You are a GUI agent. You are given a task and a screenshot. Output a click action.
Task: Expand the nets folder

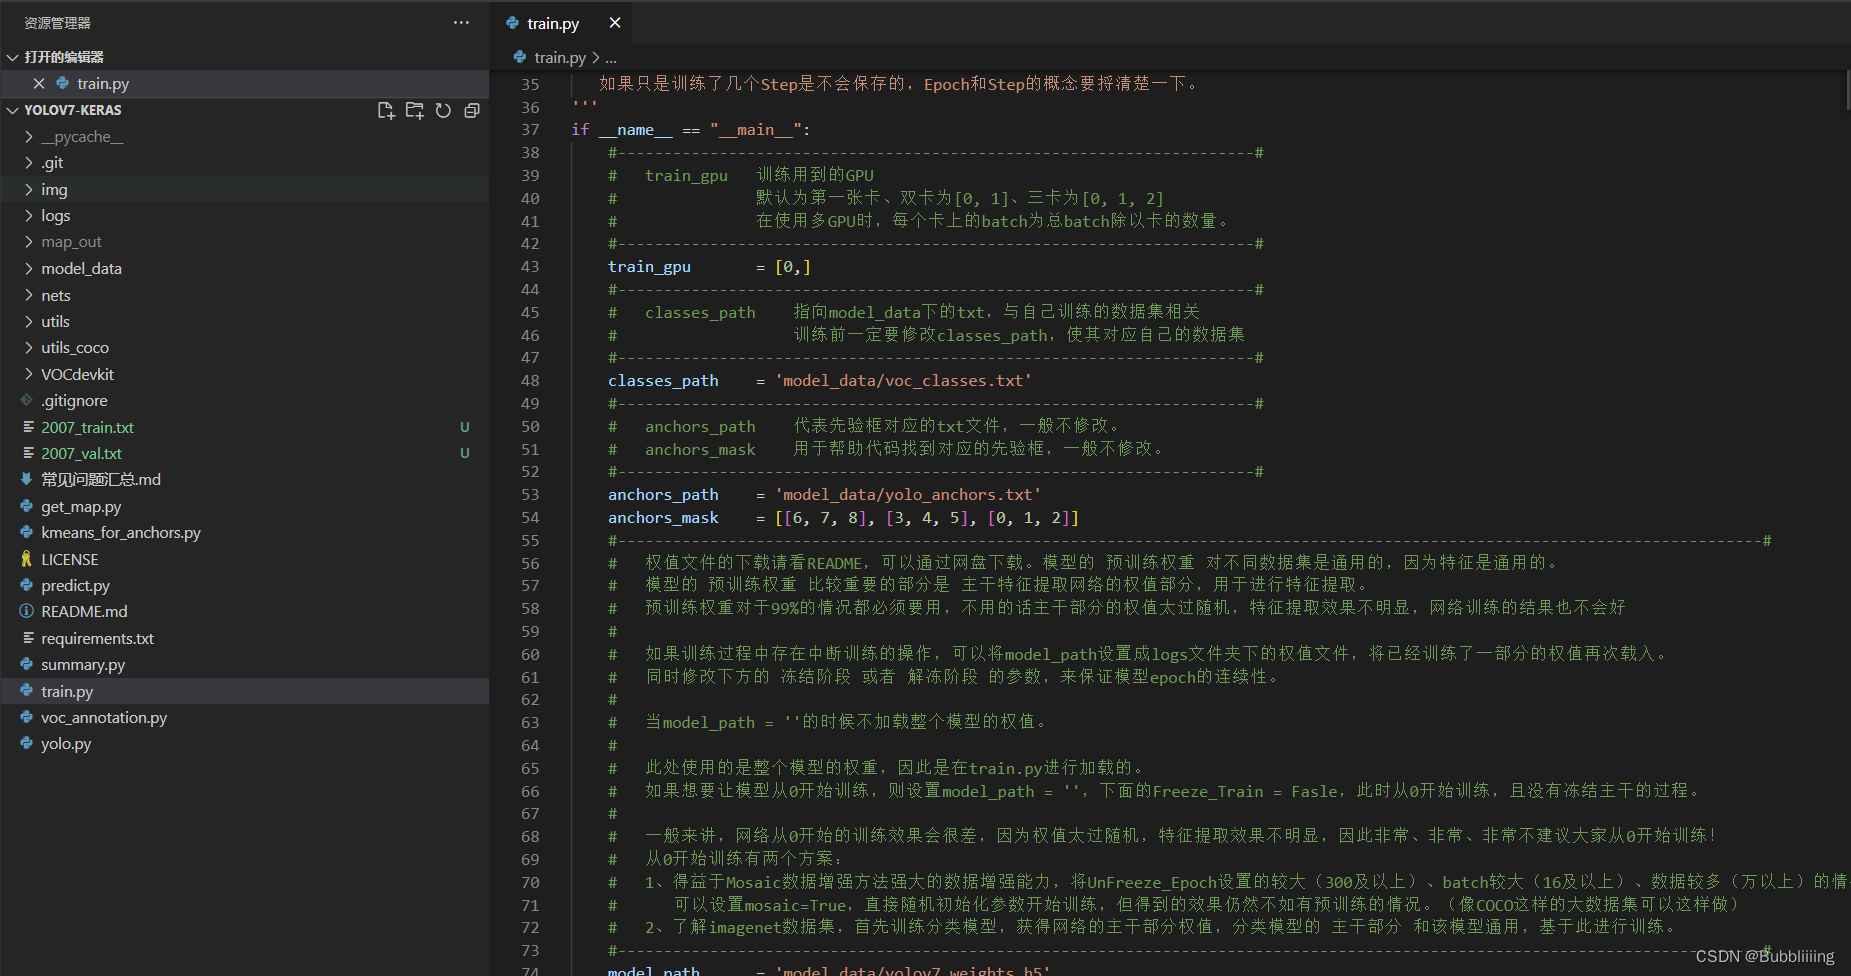click(x=29, y=295)
